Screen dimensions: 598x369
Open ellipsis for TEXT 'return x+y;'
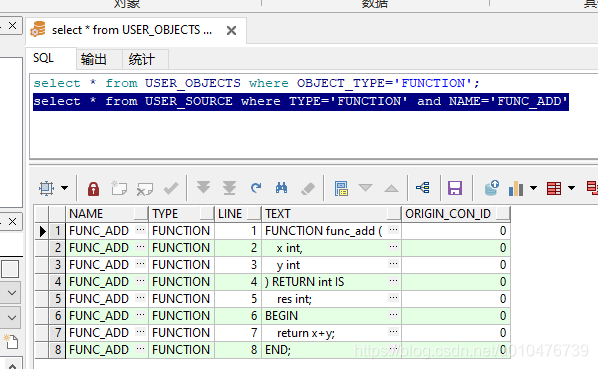pyautogui.click(x=393, y=331)
